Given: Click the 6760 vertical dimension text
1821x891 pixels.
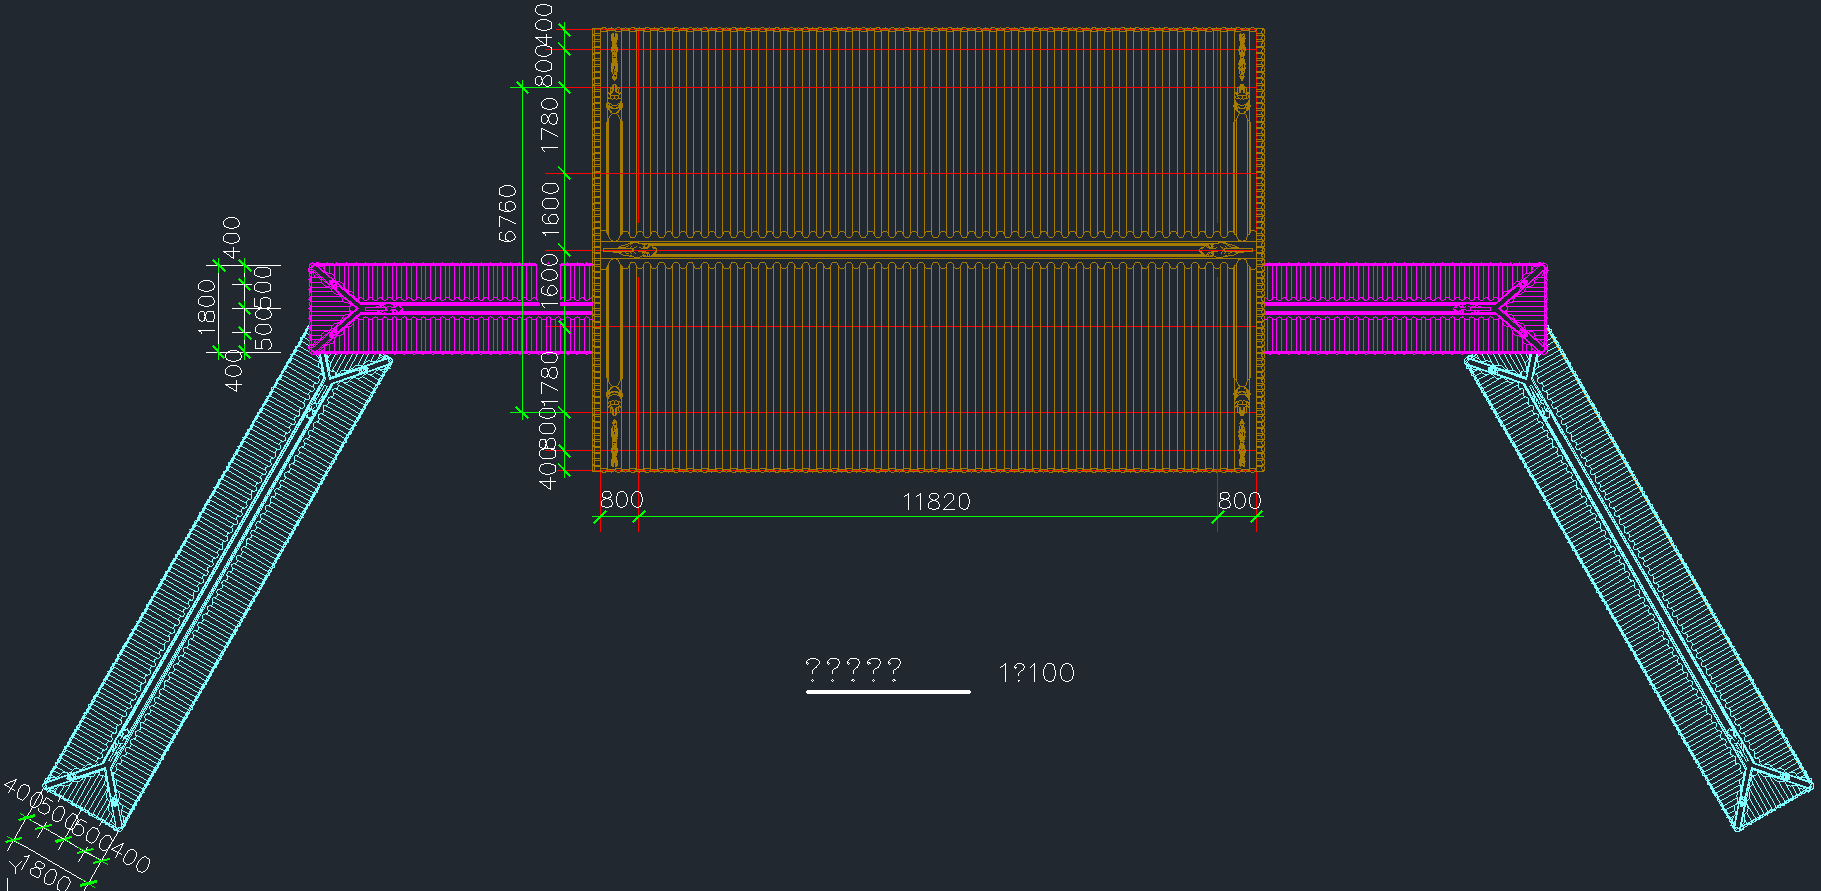Looking at the screenshot, I should coord(508,213).
